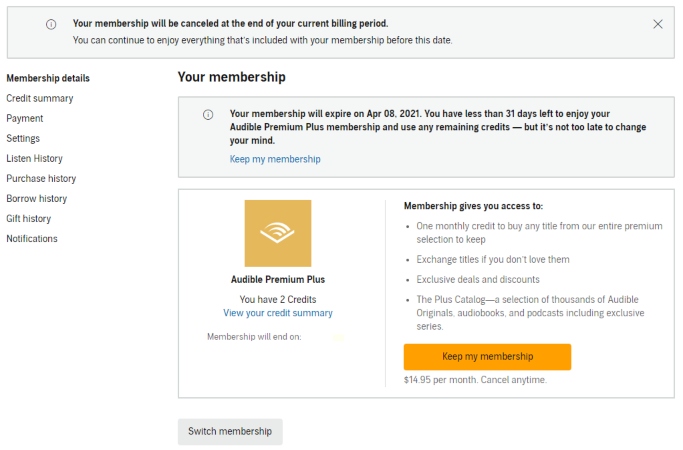
Task: Open Credit summary in the sidebar
Action: tap(40, 98)
